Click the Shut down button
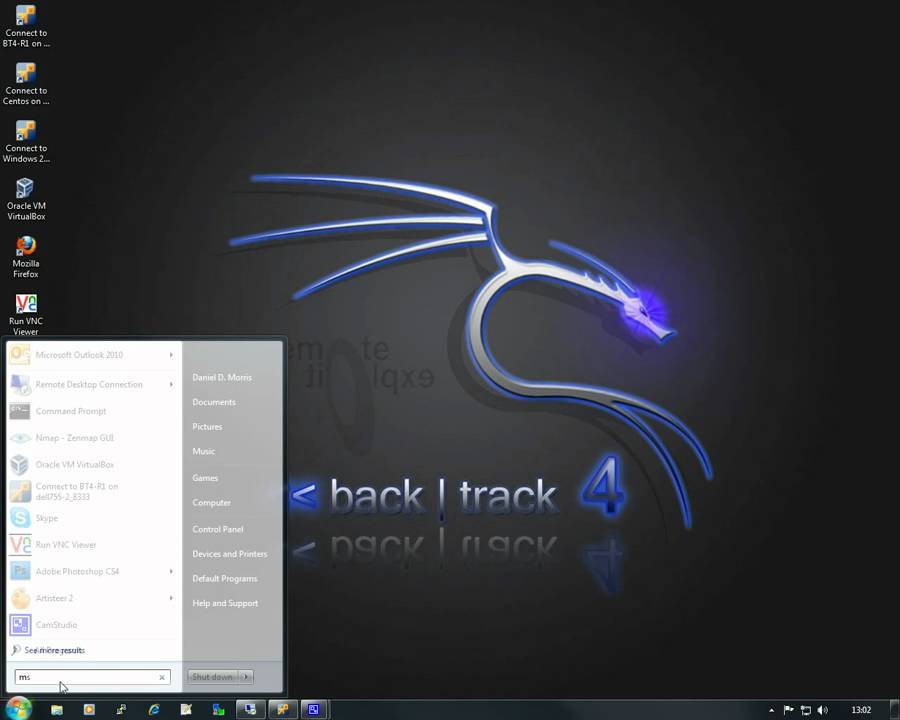Image resolution: width=900 pixels, height=720 pixels. point(213,677)
